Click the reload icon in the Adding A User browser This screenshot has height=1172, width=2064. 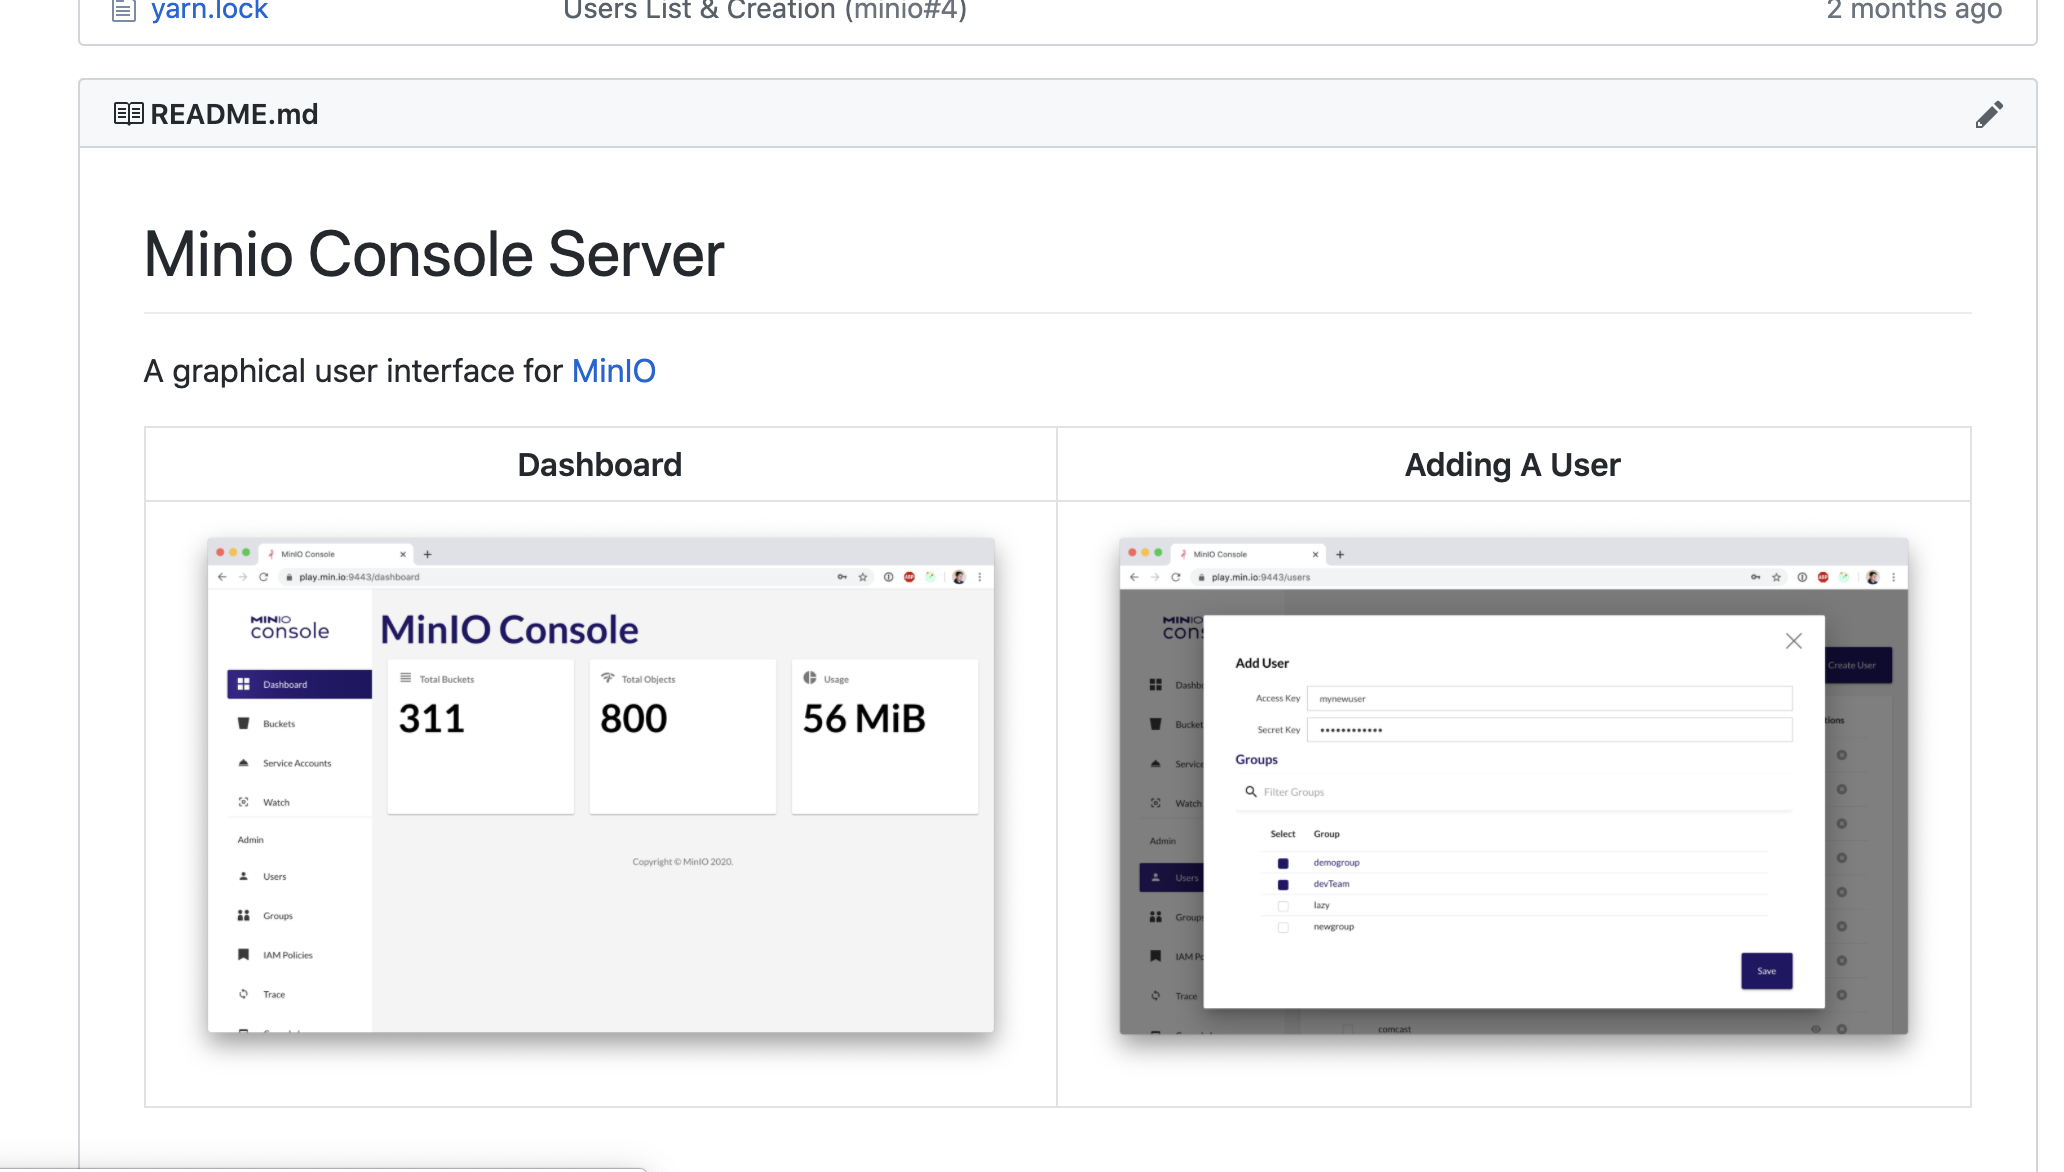[1176, 577]
